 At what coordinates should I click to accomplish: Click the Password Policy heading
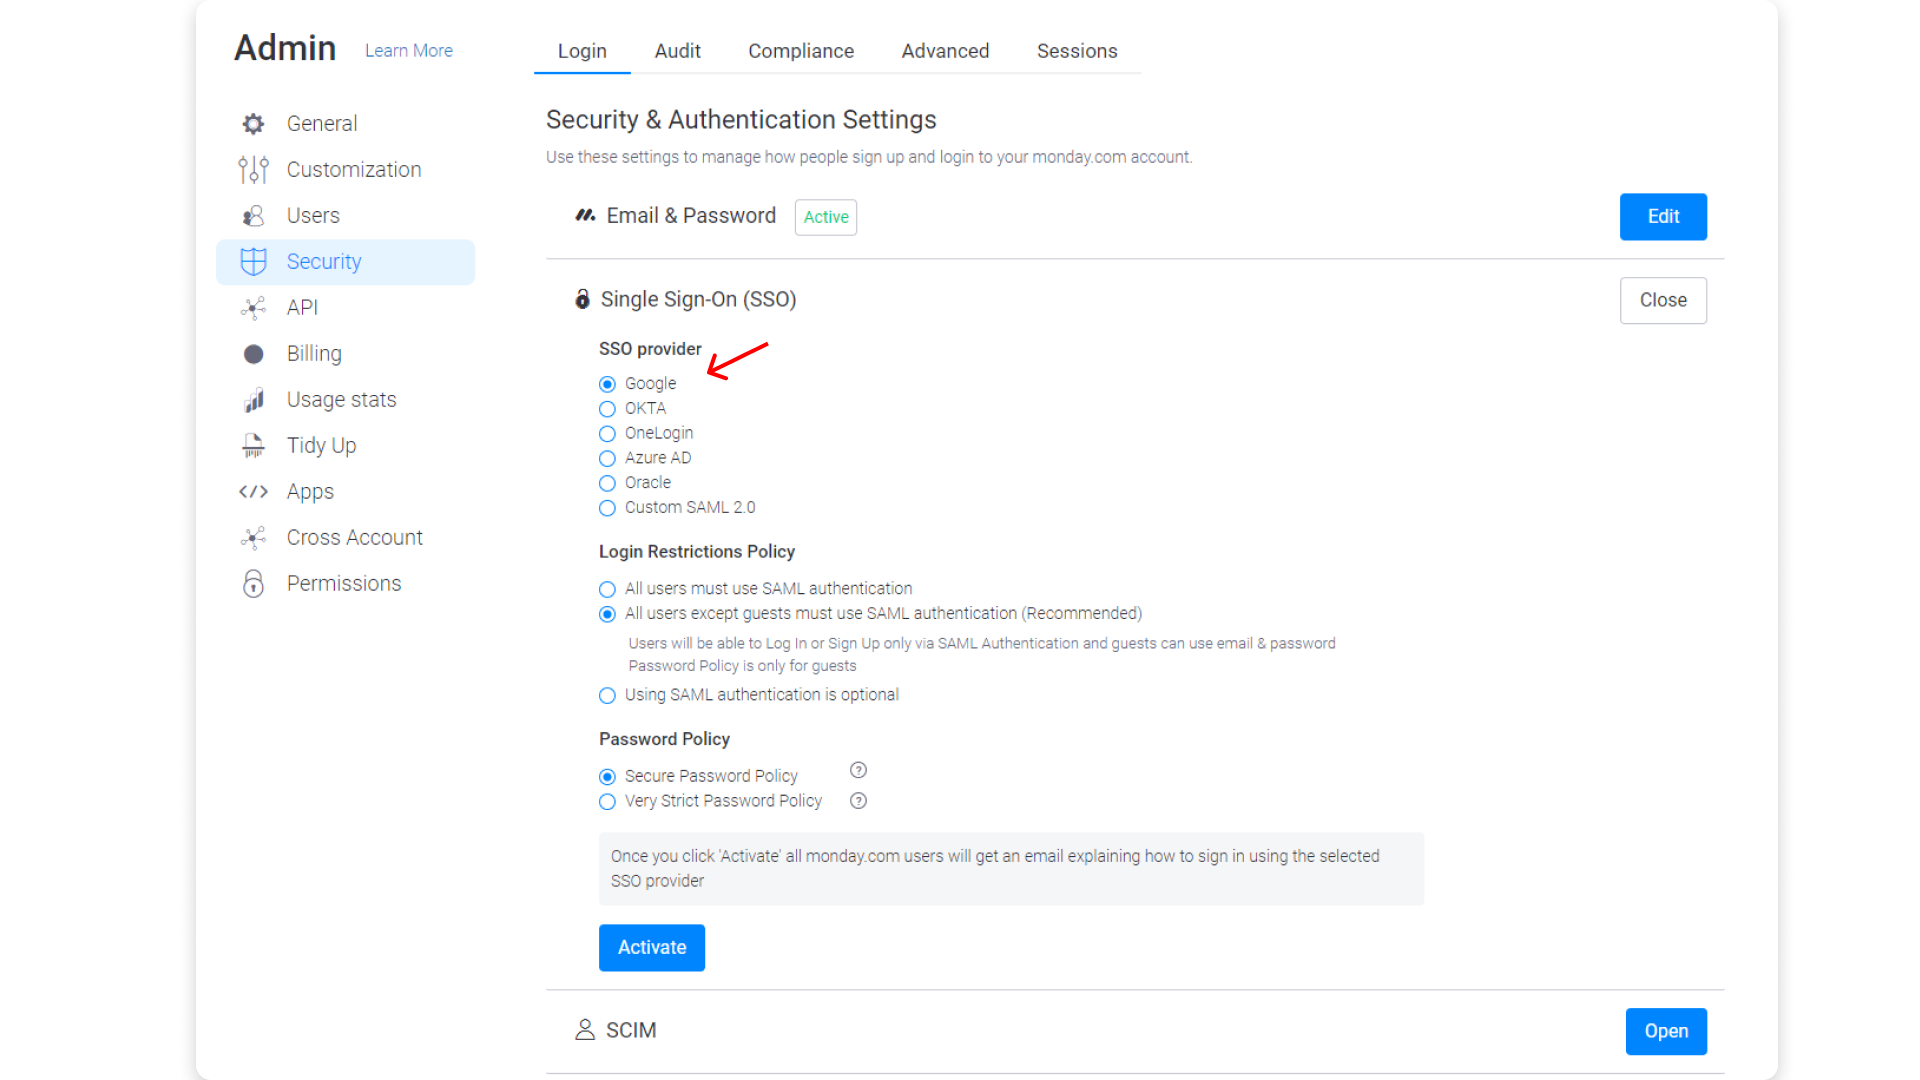(x=664, y=739)
